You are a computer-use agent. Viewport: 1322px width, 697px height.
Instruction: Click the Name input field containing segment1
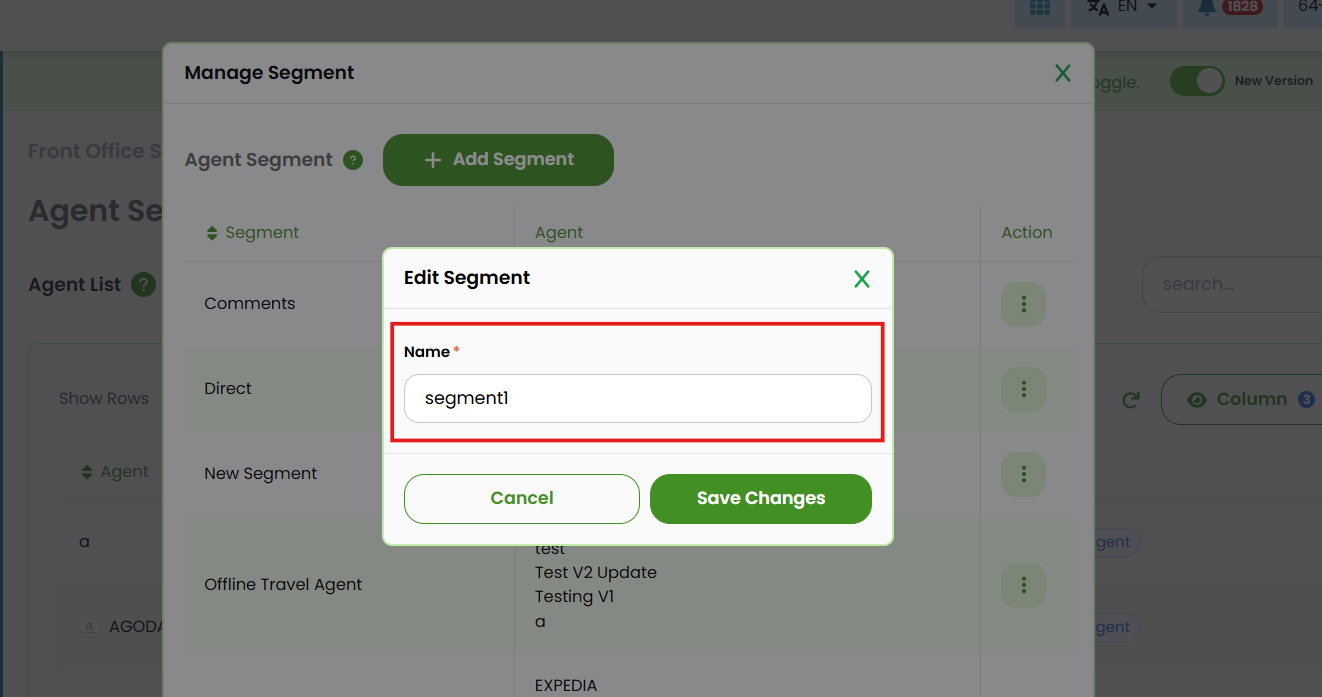(x=638, y=398)
